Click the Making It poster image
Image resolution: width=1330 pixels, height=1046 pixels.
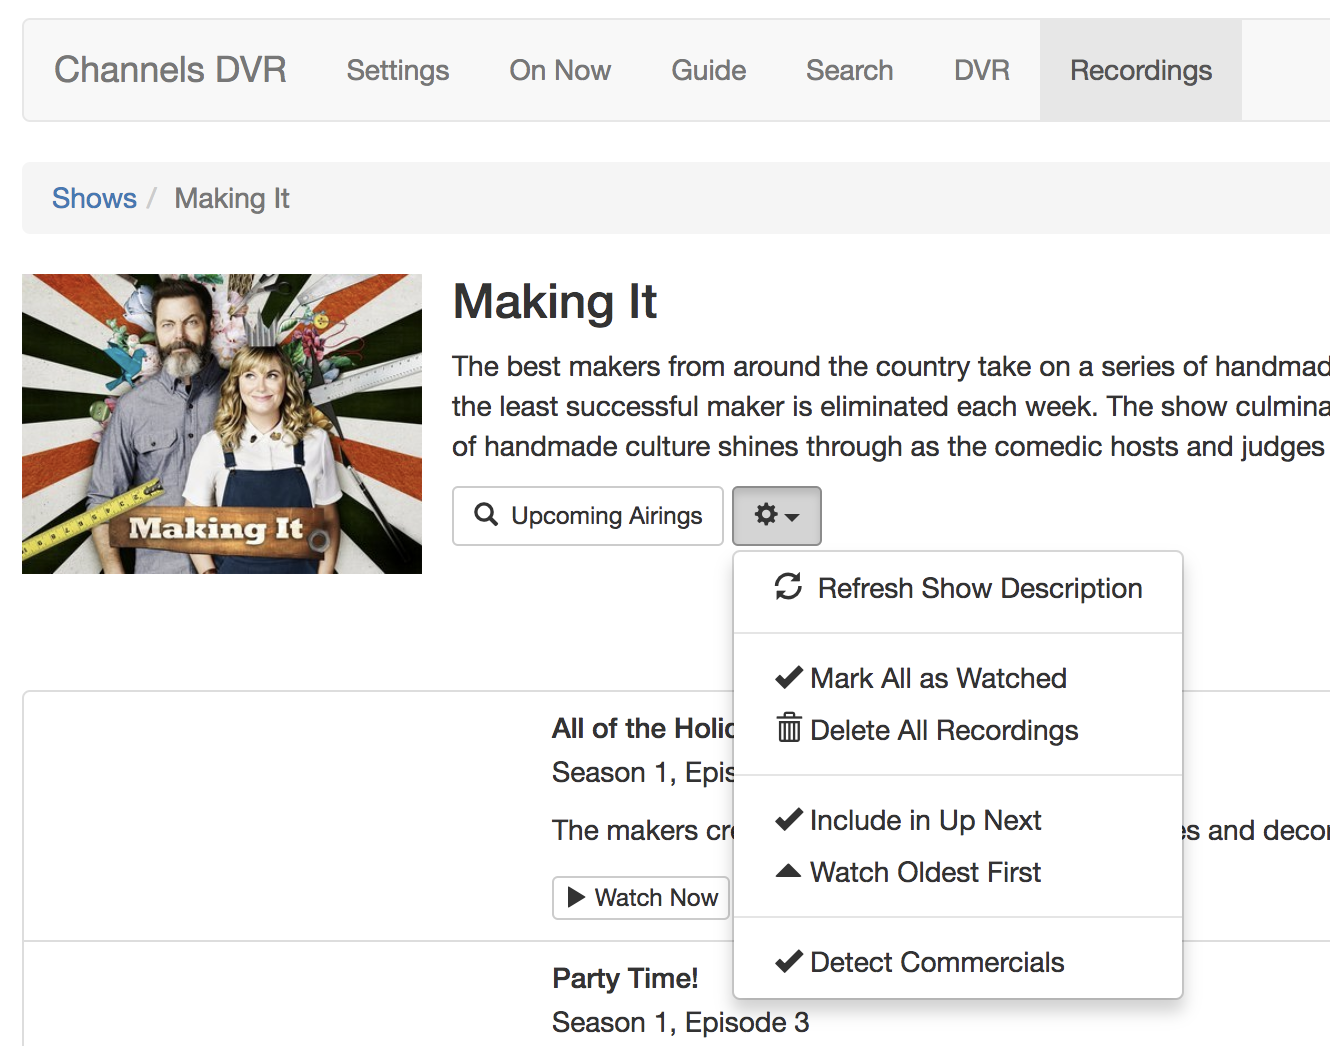click(222, 424)
